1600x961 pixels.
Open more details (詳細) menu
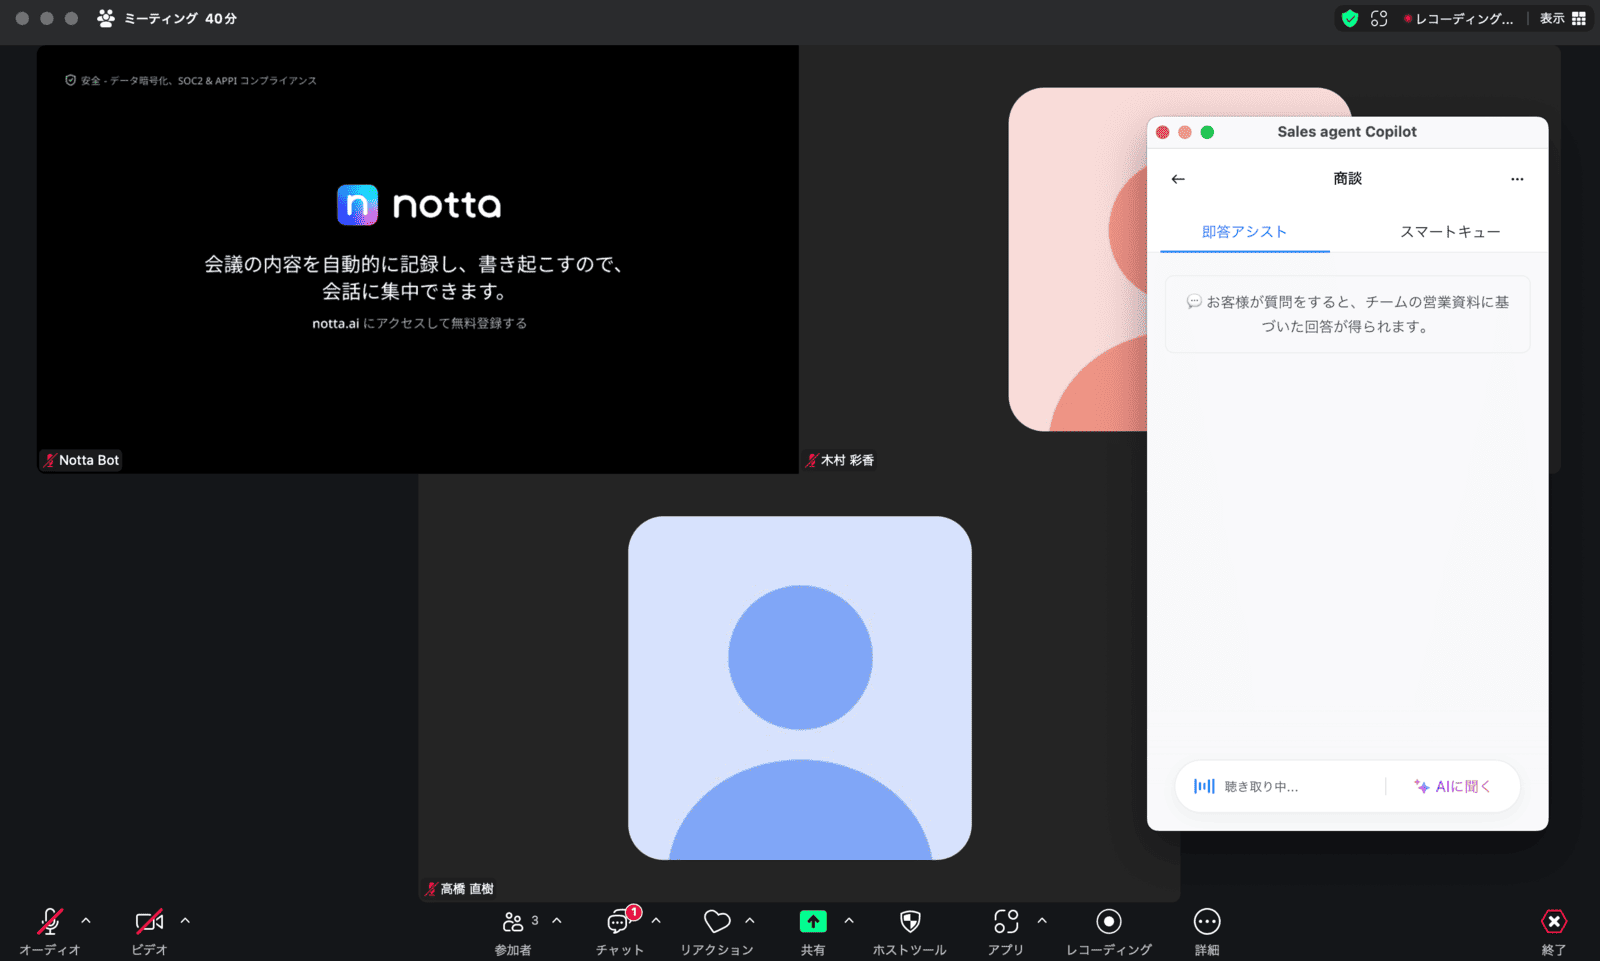tap(1207, 921)
